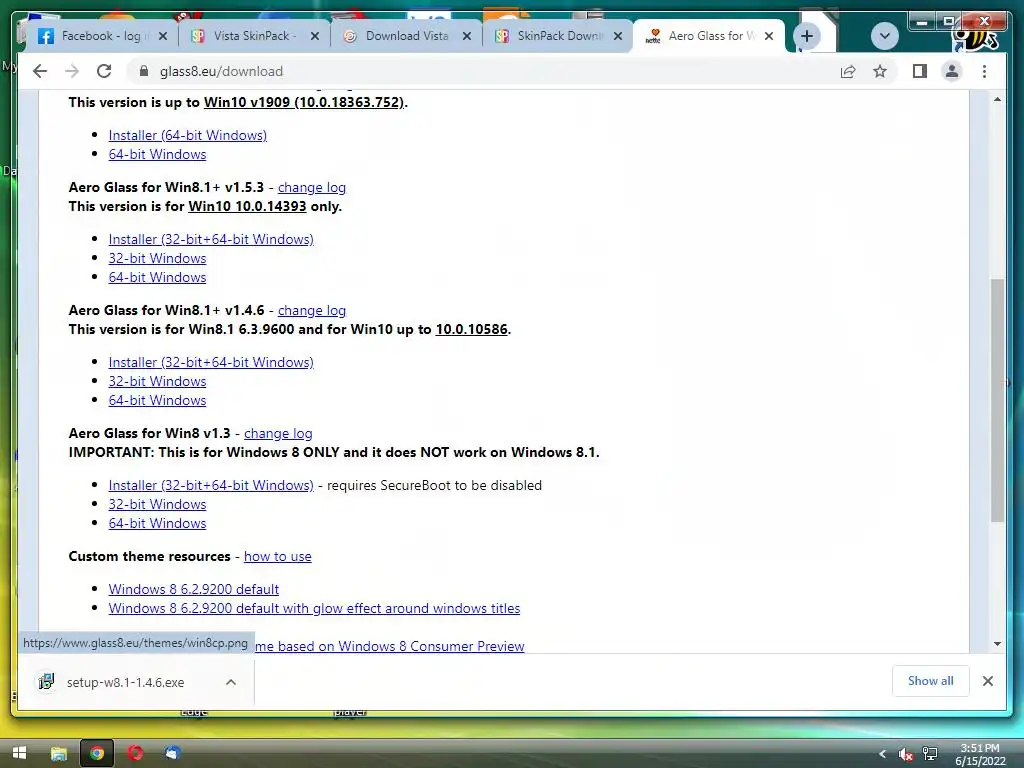Click Show all downloads

pyautogui.click(x=931, y=680)
